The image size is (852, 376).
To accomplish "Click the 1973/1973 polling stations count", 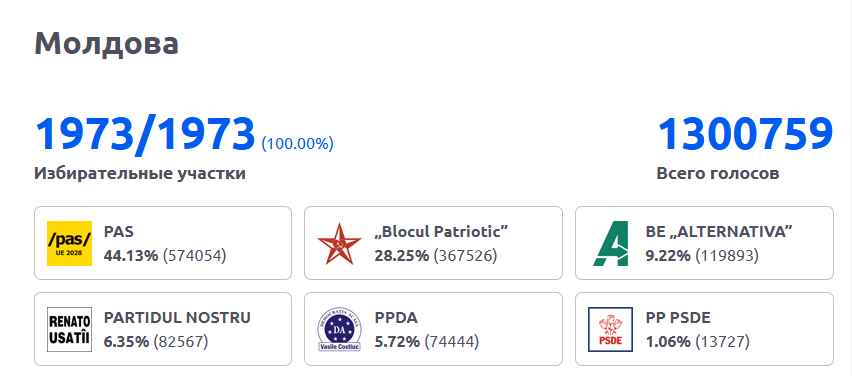I will click(x=145, y=134).
